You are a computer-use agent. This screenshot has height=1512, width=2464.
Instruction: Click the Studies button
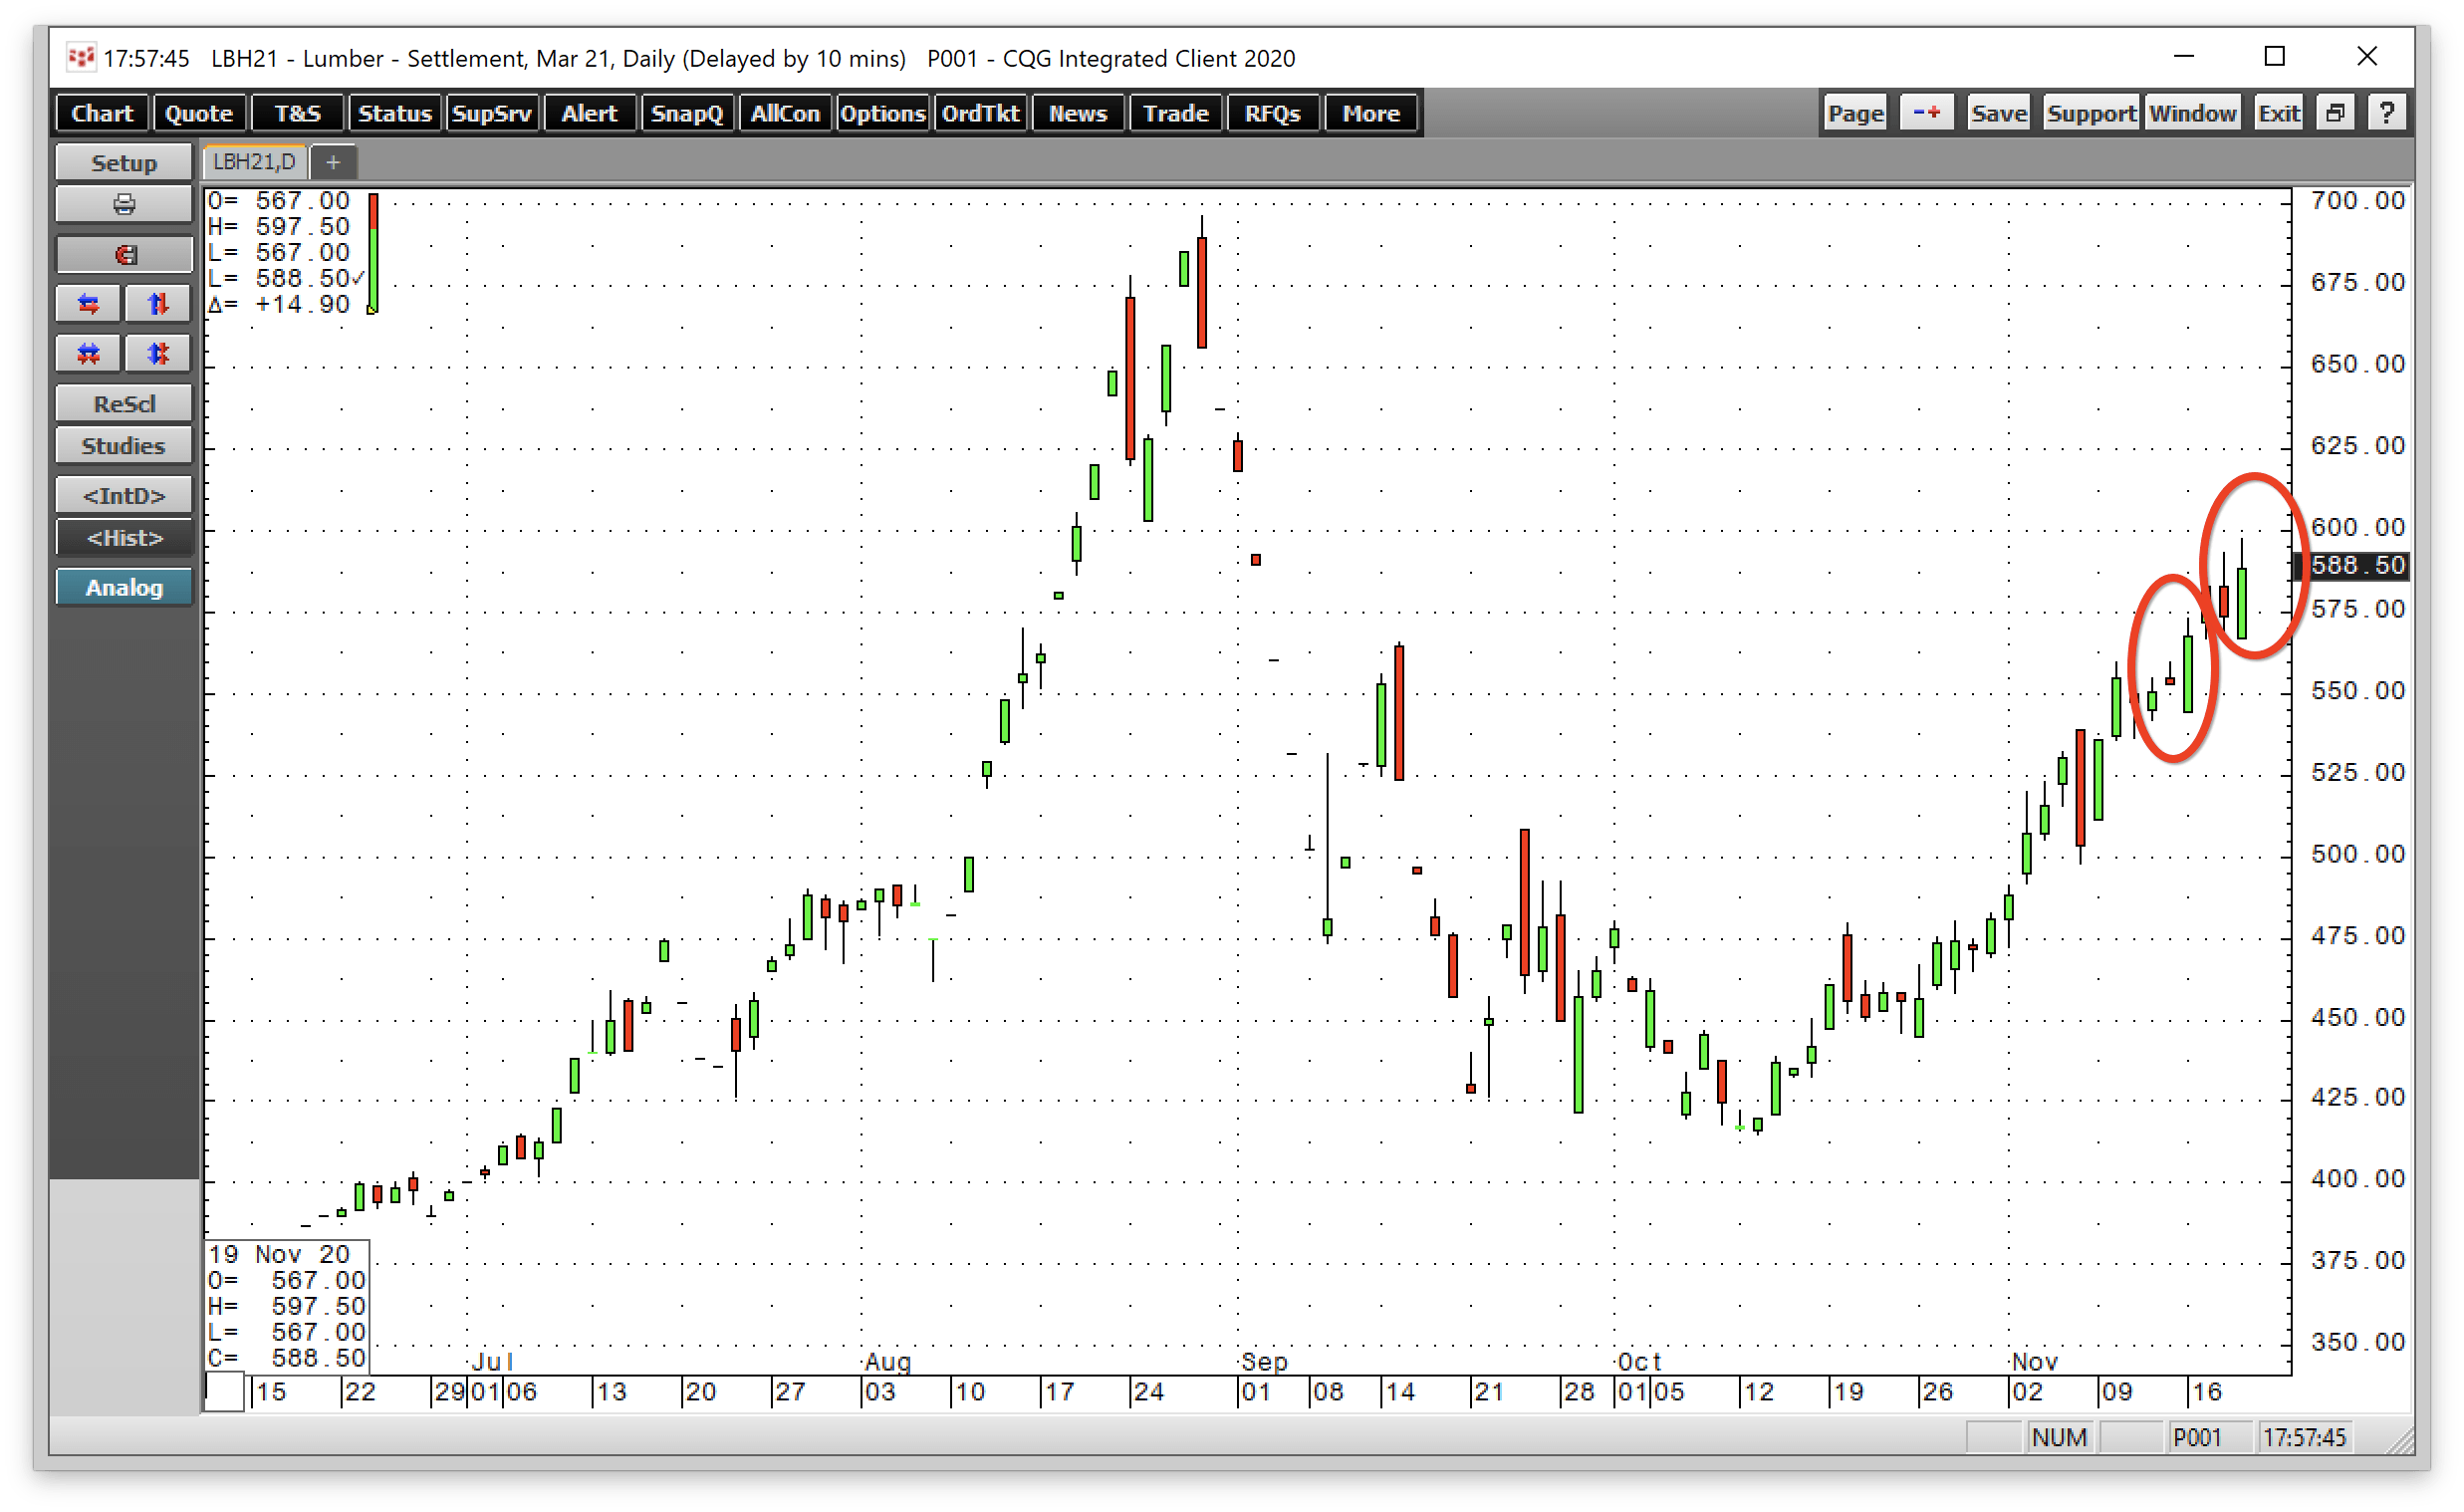(124, 445)
